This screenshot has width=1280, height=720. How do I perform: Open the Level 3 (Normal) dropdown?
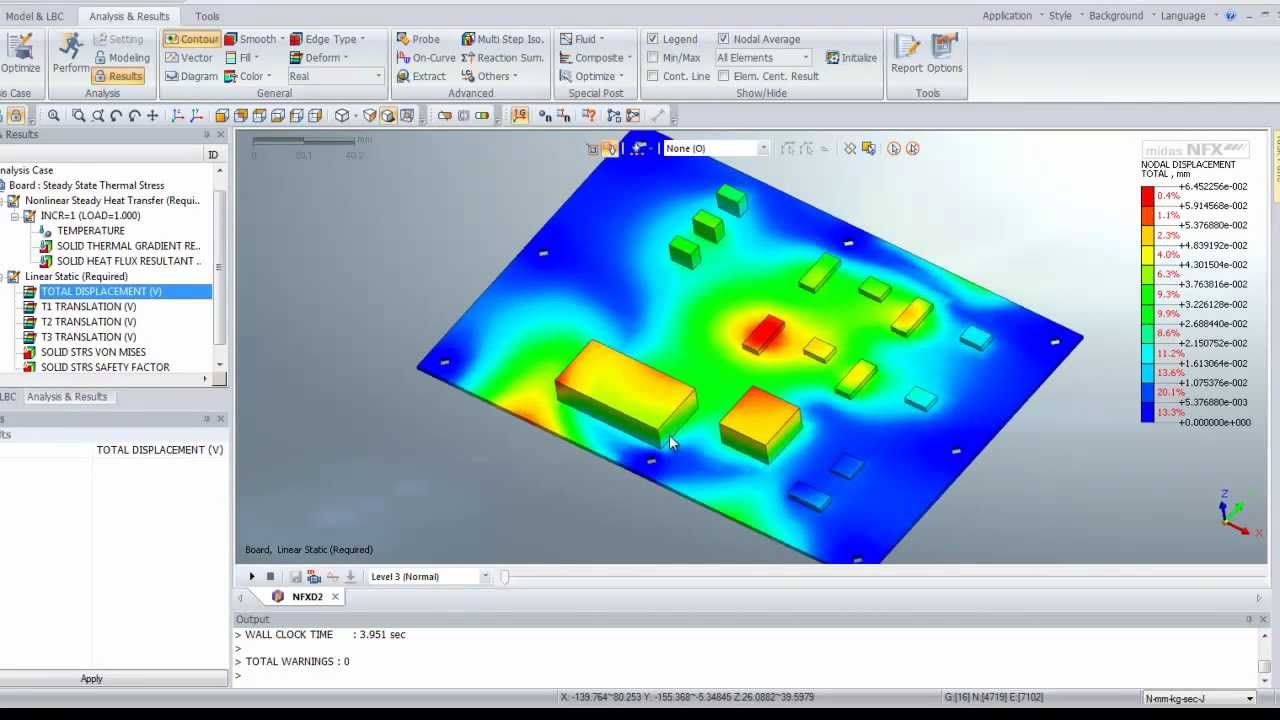pos(429,577)
